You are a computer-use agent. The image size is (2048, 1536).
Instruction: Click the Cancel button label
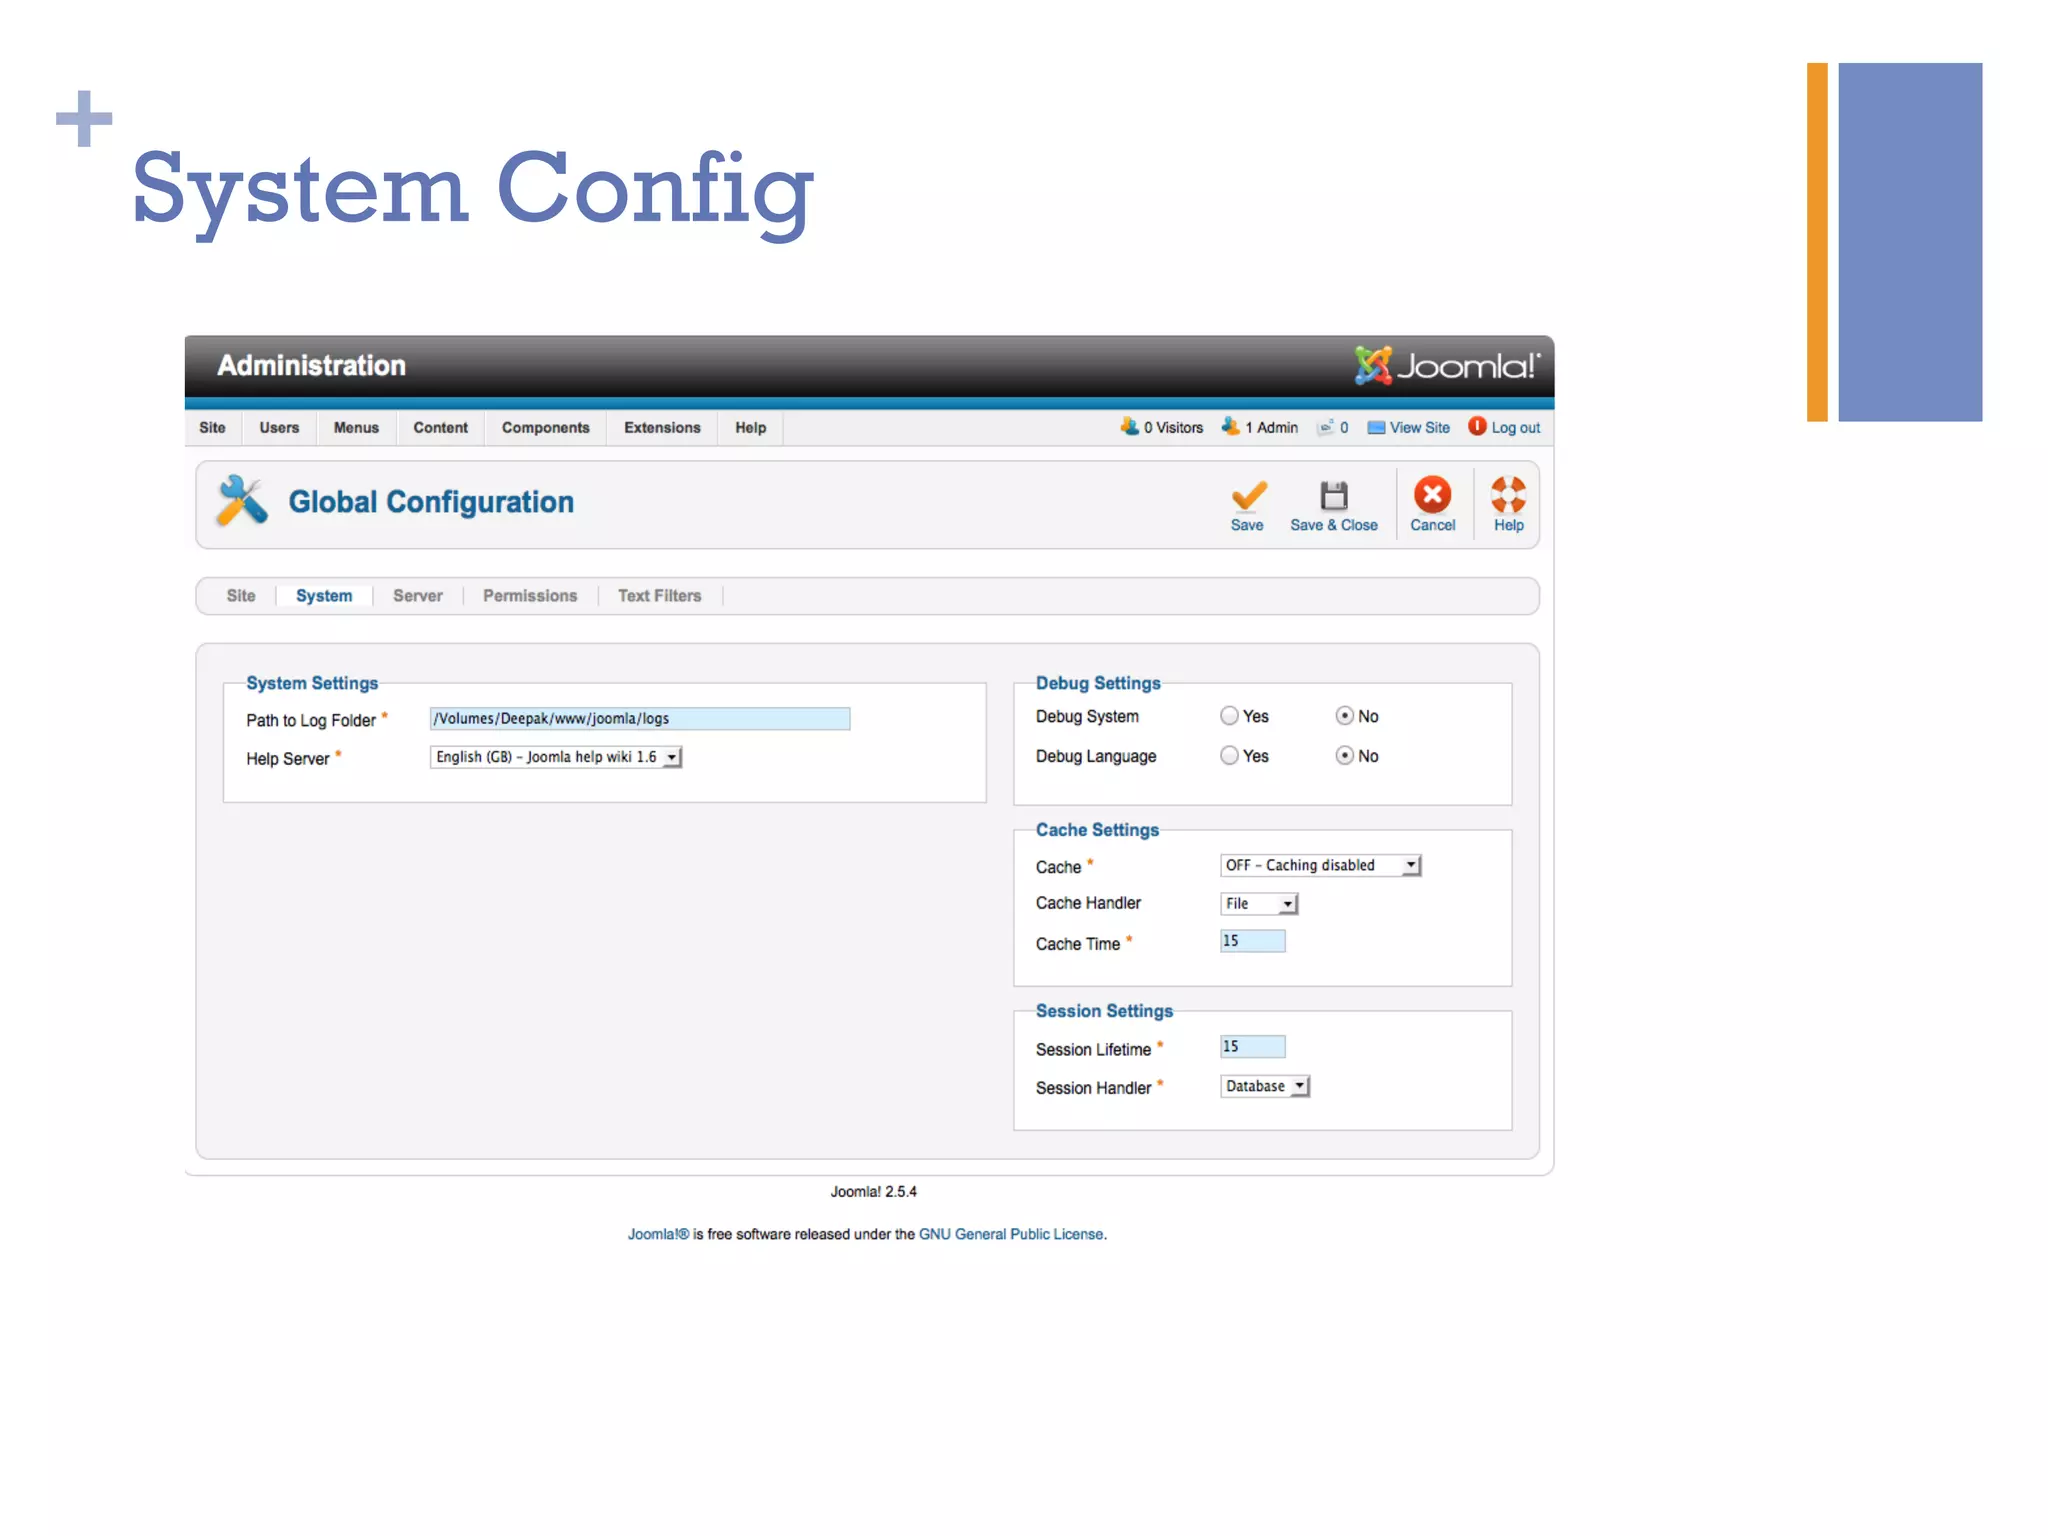click(x=1432, y=525)
